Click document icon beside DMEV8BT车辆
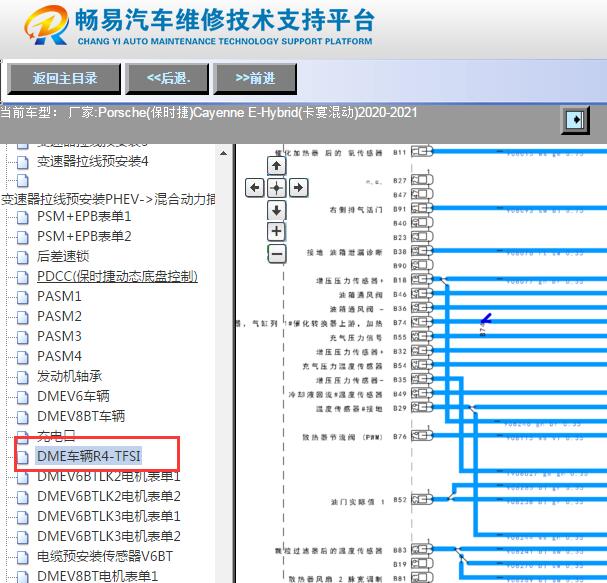 (x=23, y=417)
